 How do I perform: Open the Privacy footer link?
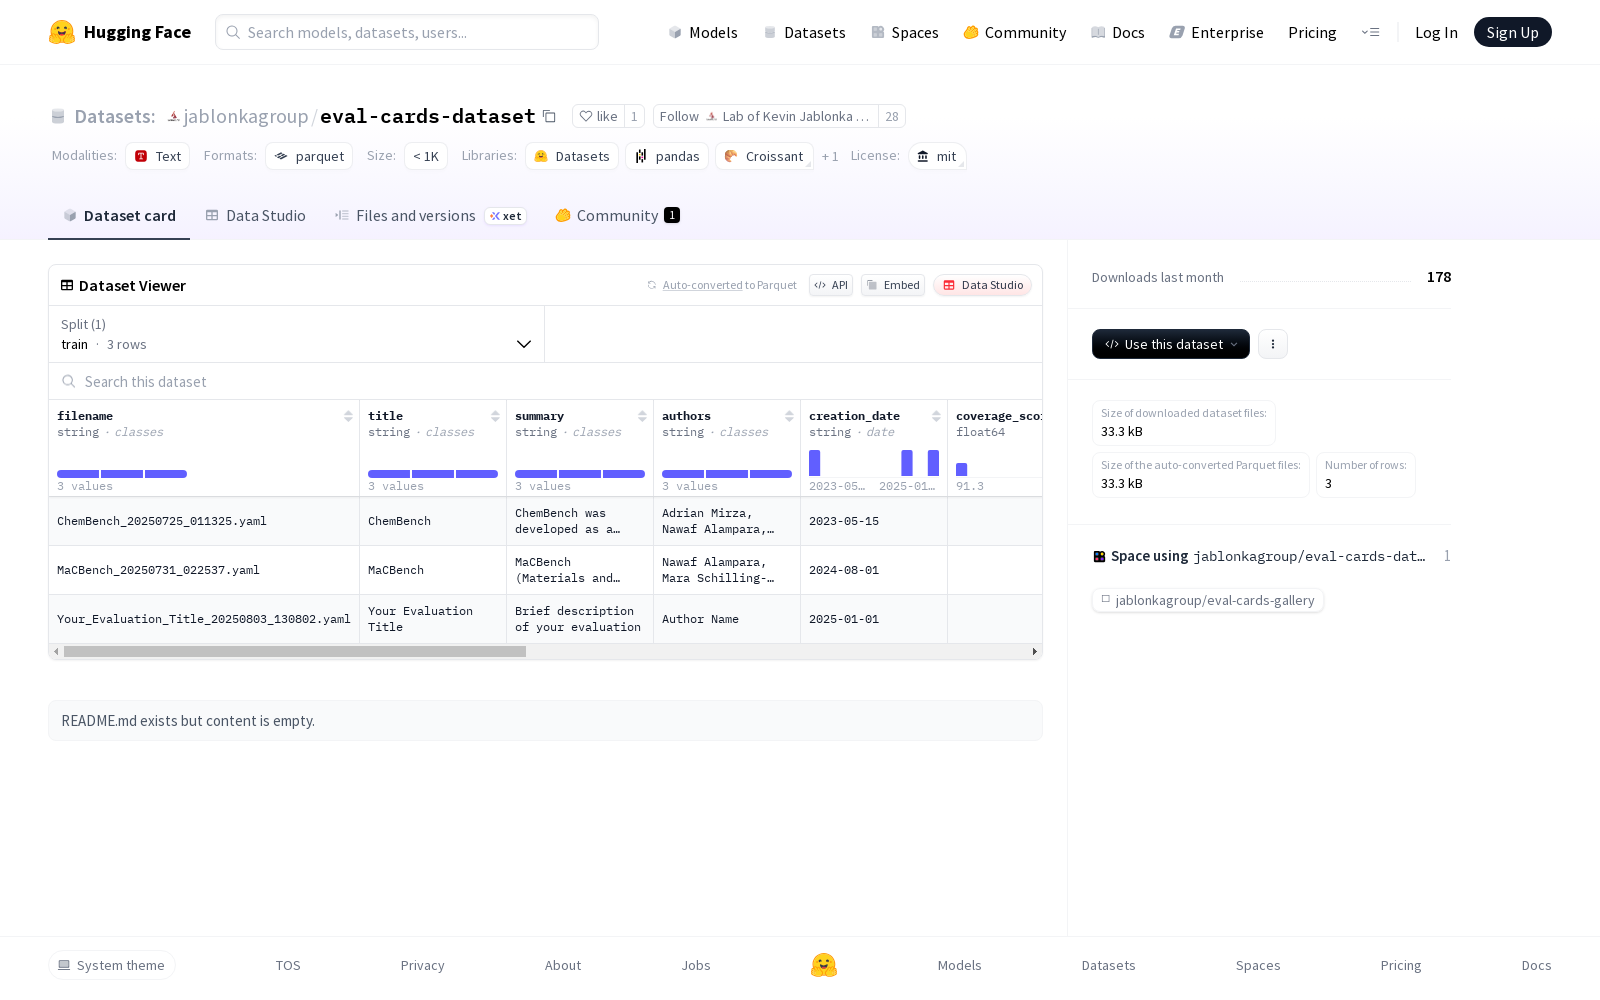point(422,965)
